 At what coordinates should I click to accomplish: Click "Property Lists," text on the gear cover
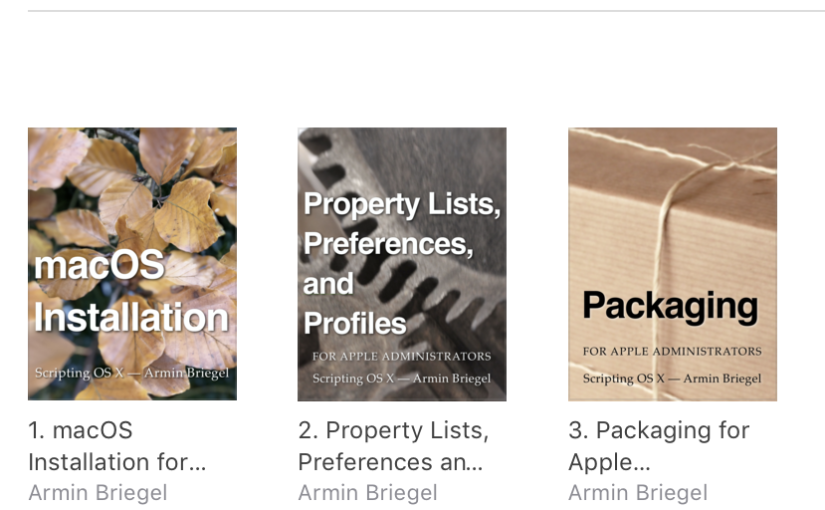coord(402,204)
